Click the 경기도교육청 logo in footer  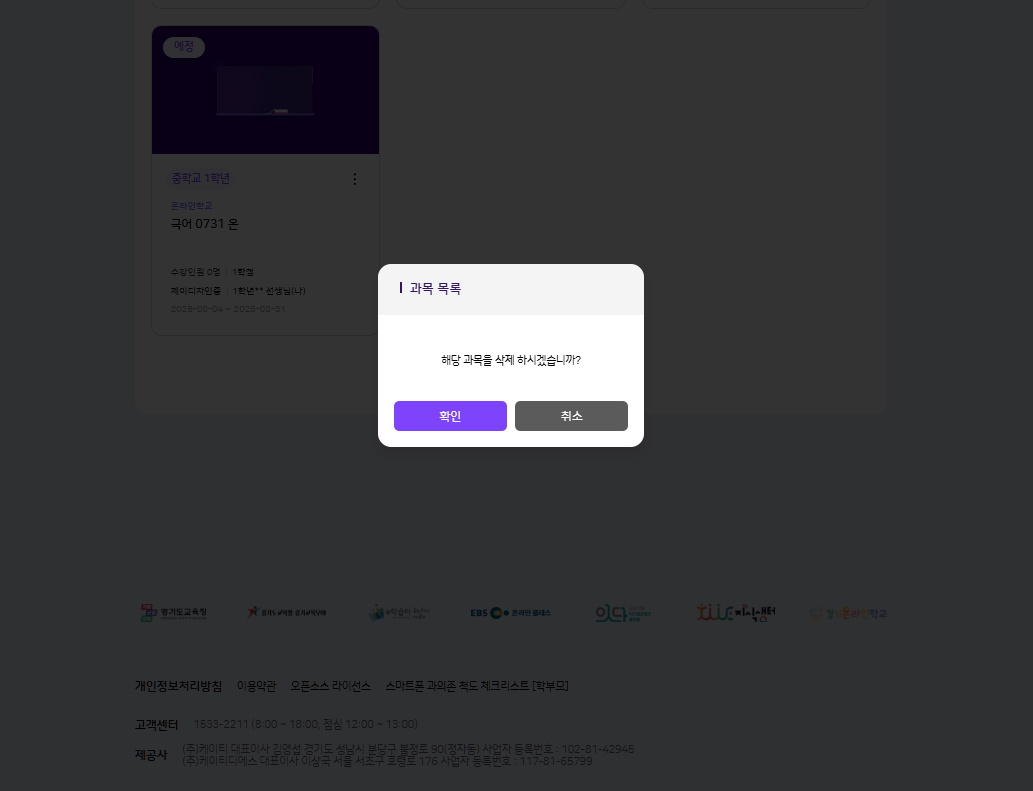click(x=174, y=613)
